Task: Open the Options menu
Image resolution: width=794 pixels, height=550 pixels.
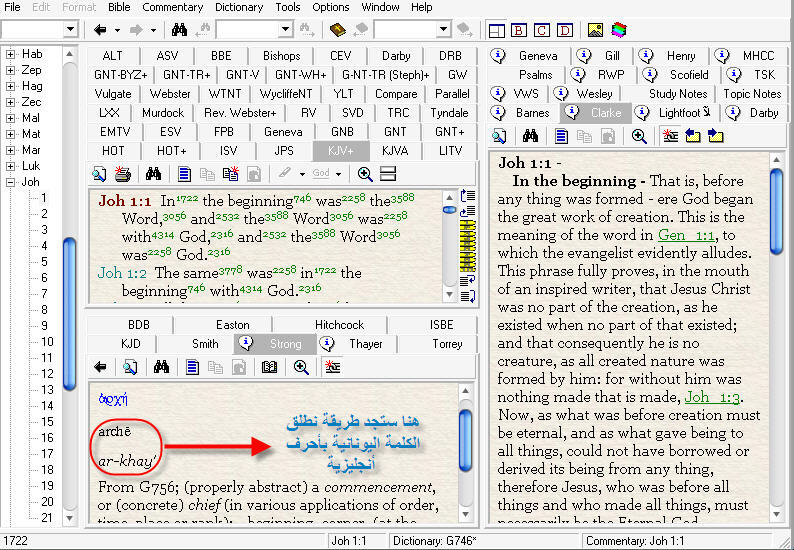Action: click(331, 7)
